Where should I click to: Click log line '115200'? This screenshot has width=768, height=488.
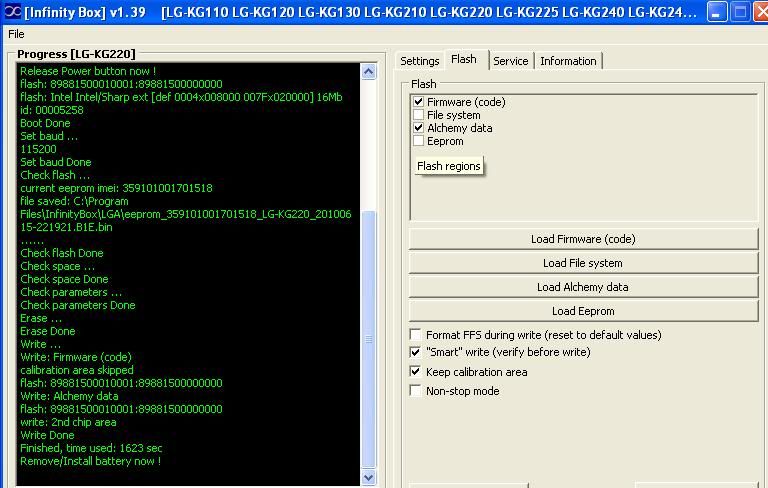pyautogui.click(x=38, y=149)
